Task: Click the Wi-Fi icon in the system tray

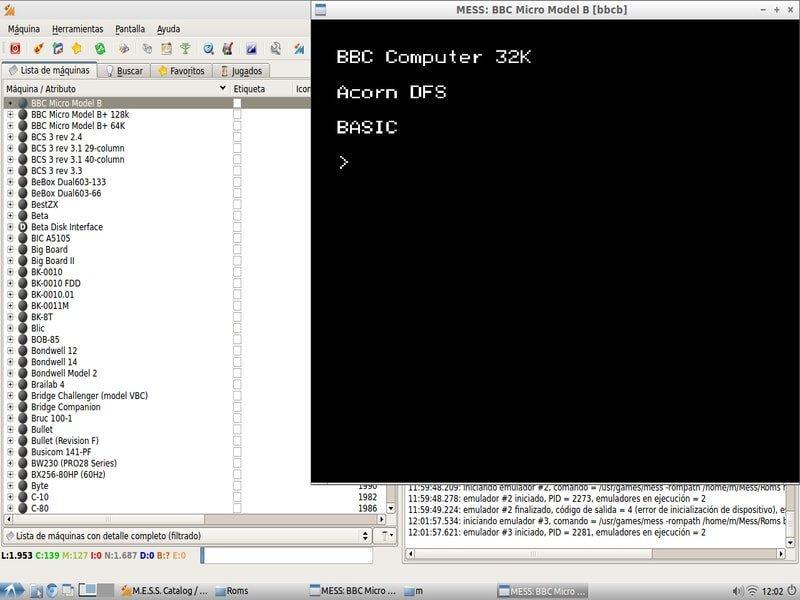Action: coord(752,591)
